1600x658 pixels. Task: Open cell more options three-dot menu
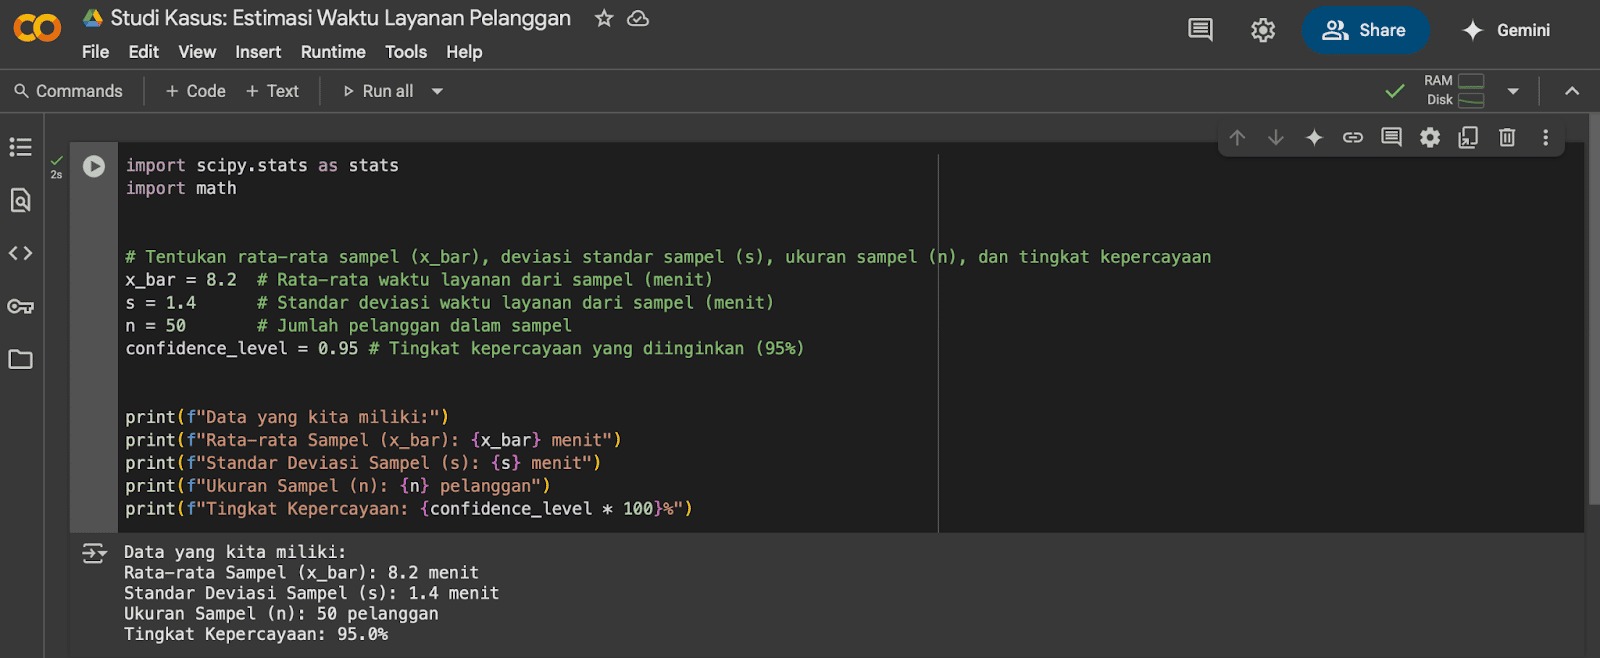[1545, 137]
